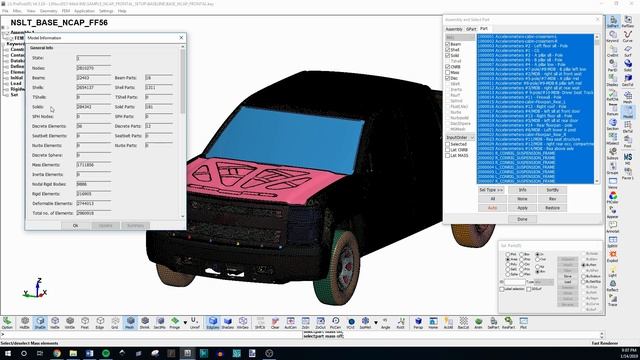Open the InputOrder sort dropdown

(x=460, y=138)
